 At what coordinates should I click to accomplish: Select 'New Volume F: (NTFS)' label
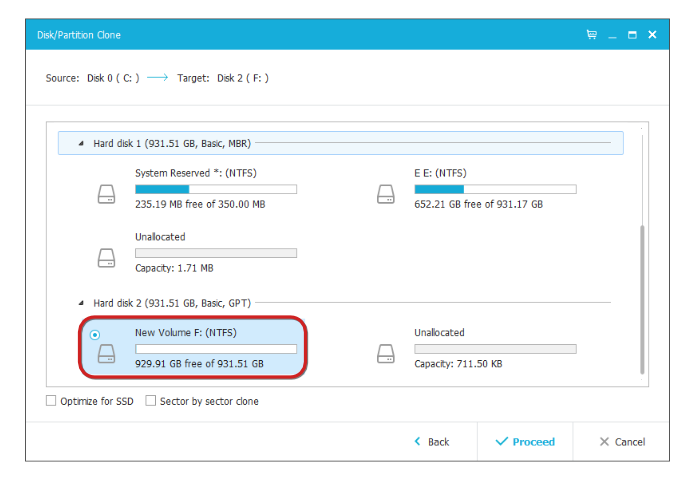(186, 332)
